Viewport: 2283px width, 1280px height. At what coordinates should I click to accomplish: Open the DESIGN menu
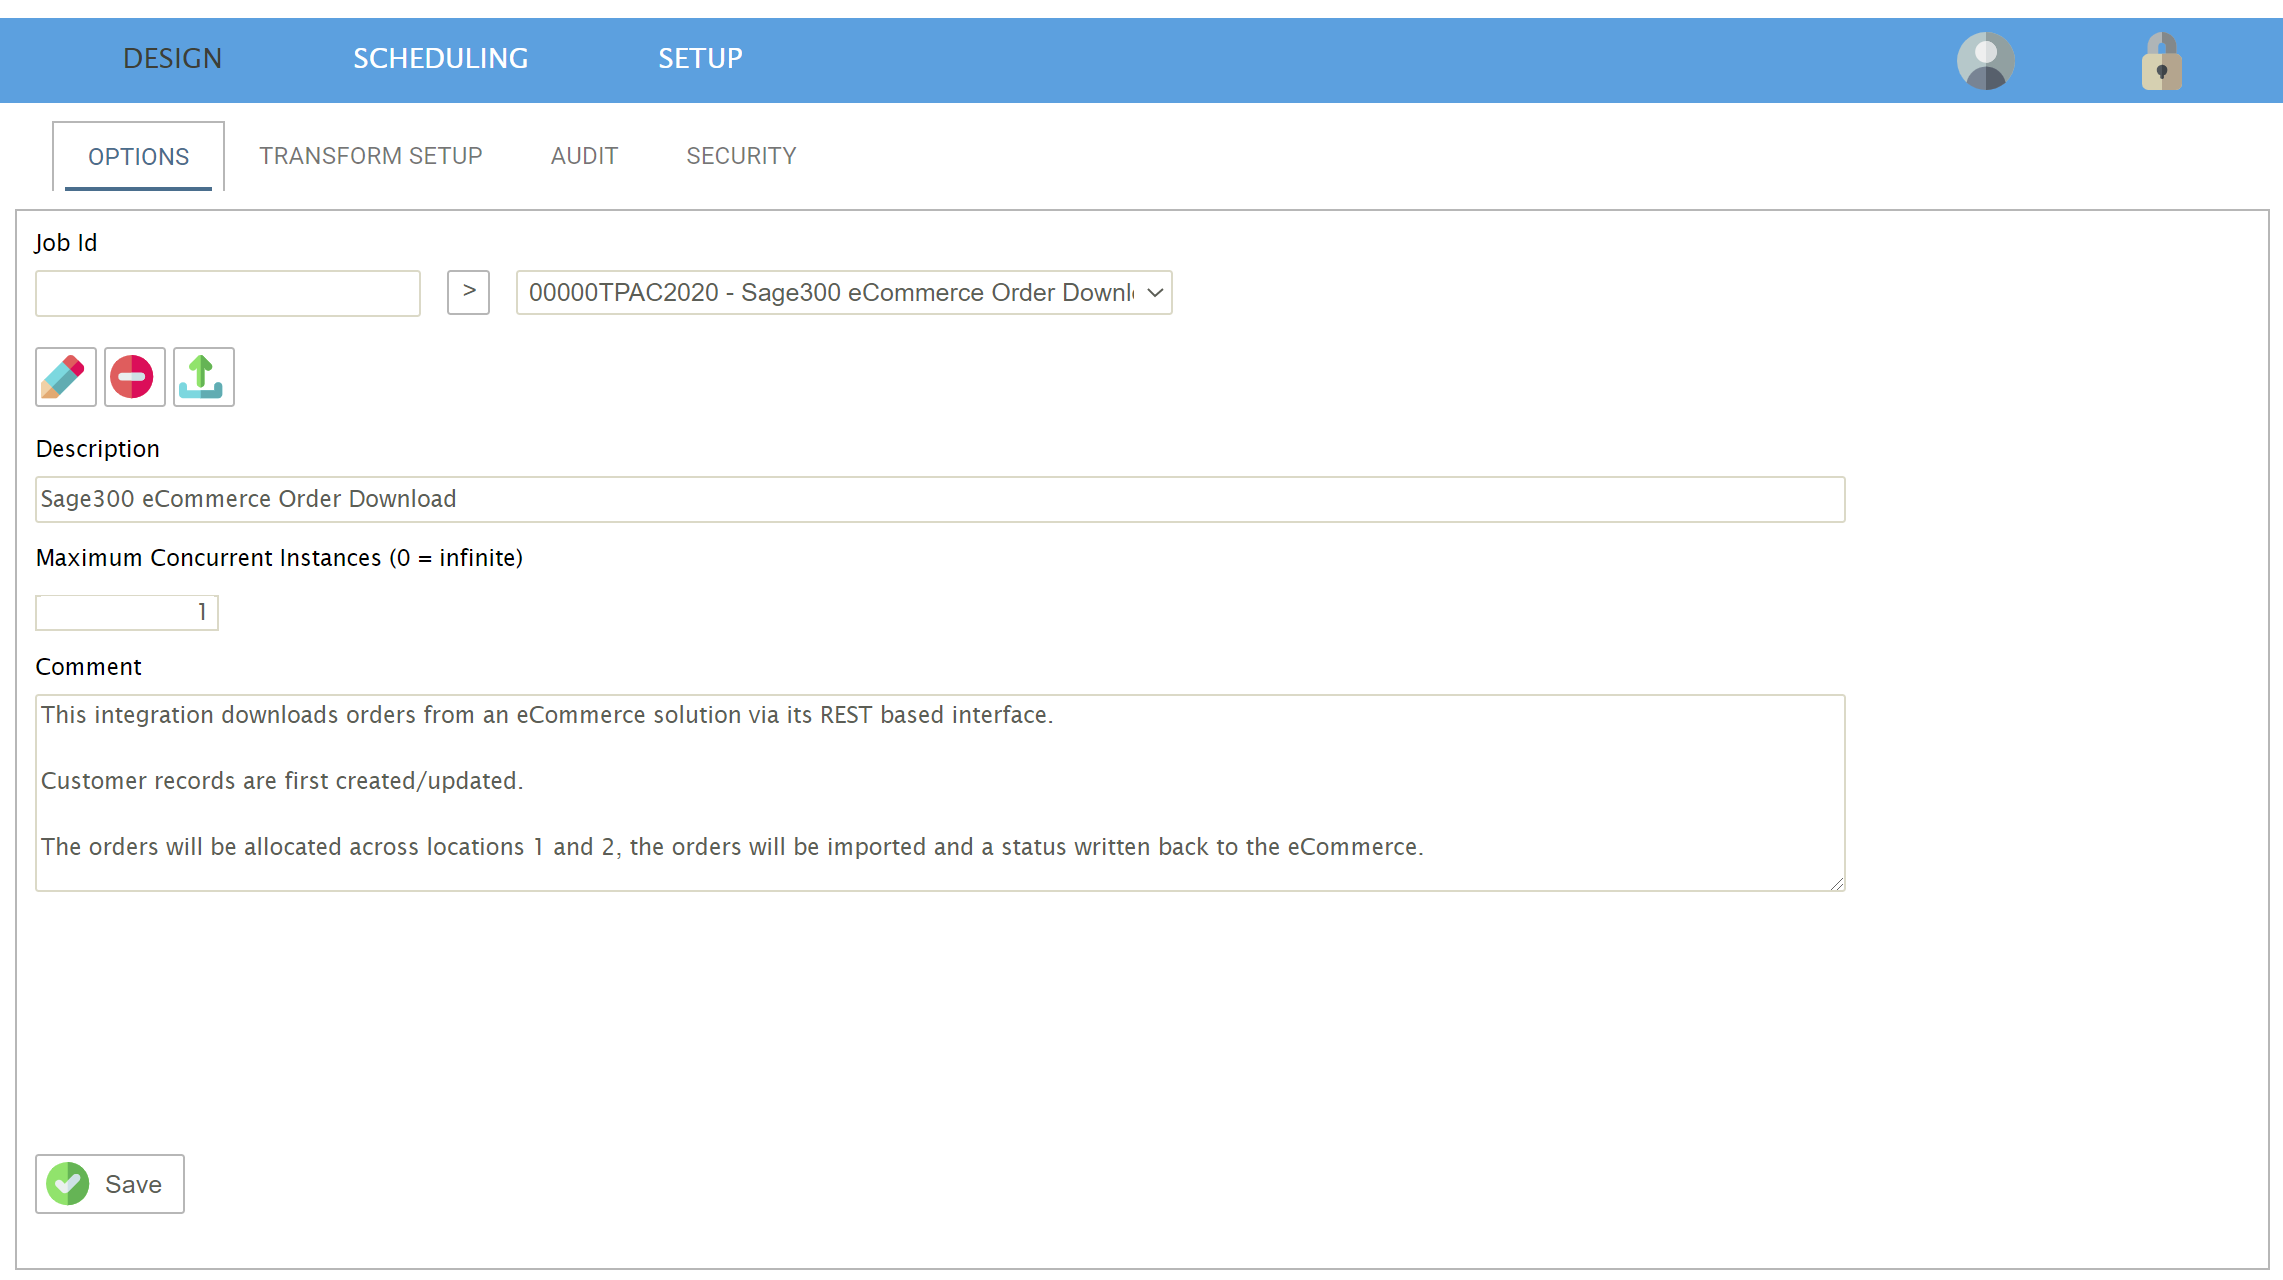coord(172,59)
